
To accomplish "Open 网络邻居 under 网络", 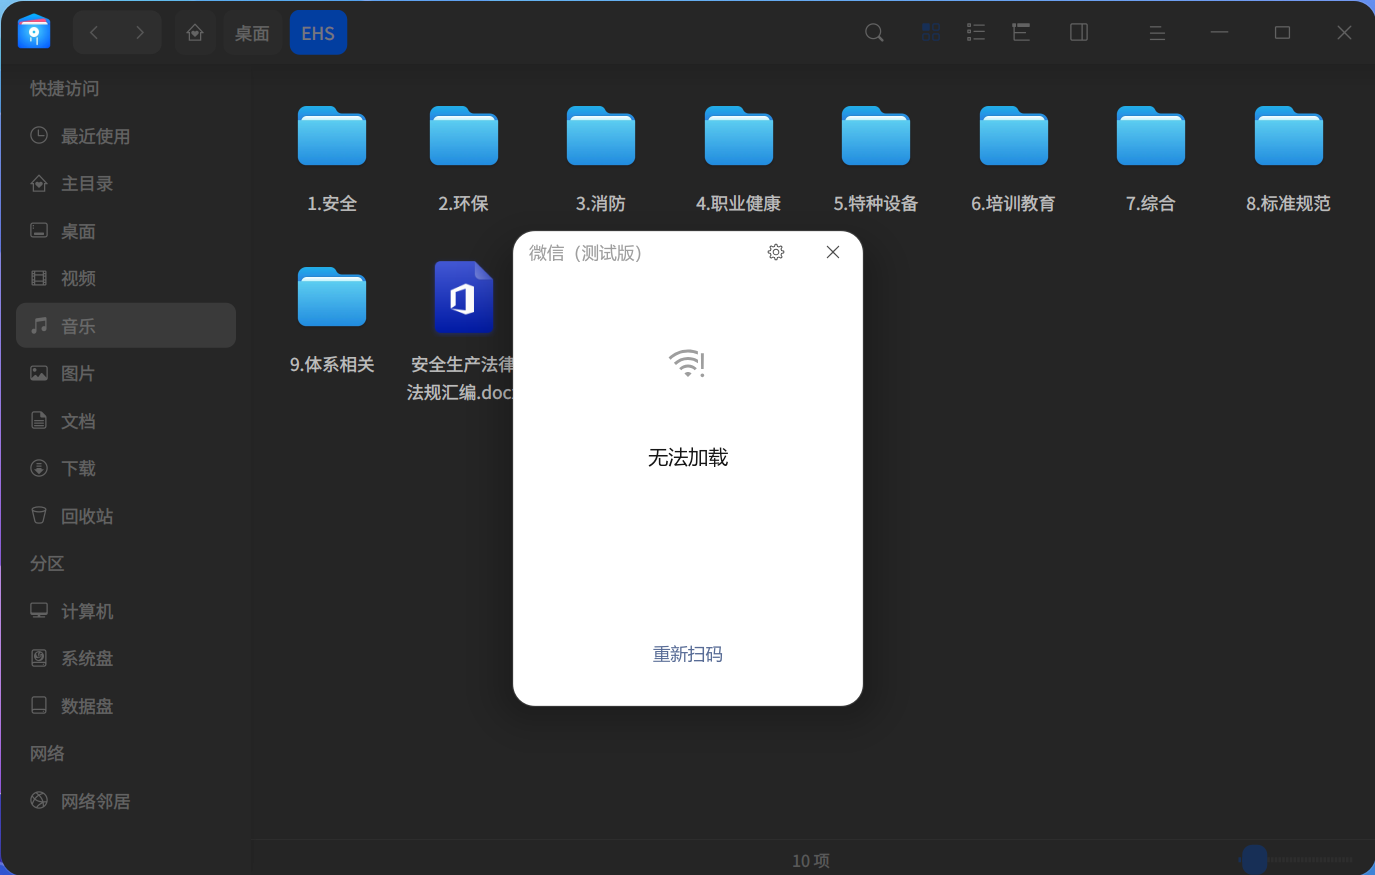I will [126, 801].
